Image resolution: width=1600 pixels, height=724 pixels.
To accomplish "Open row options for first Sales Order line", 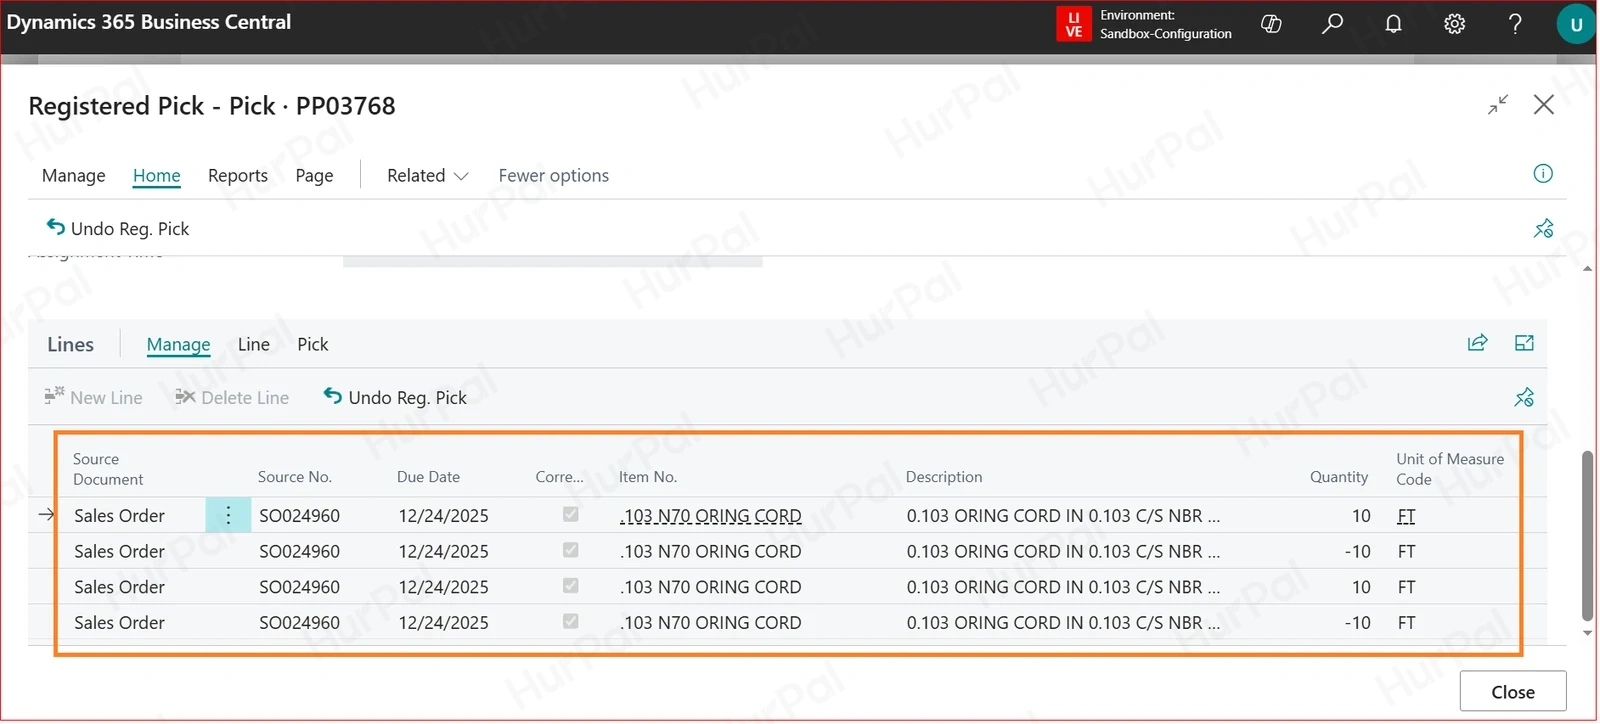I will click(228, 515).
